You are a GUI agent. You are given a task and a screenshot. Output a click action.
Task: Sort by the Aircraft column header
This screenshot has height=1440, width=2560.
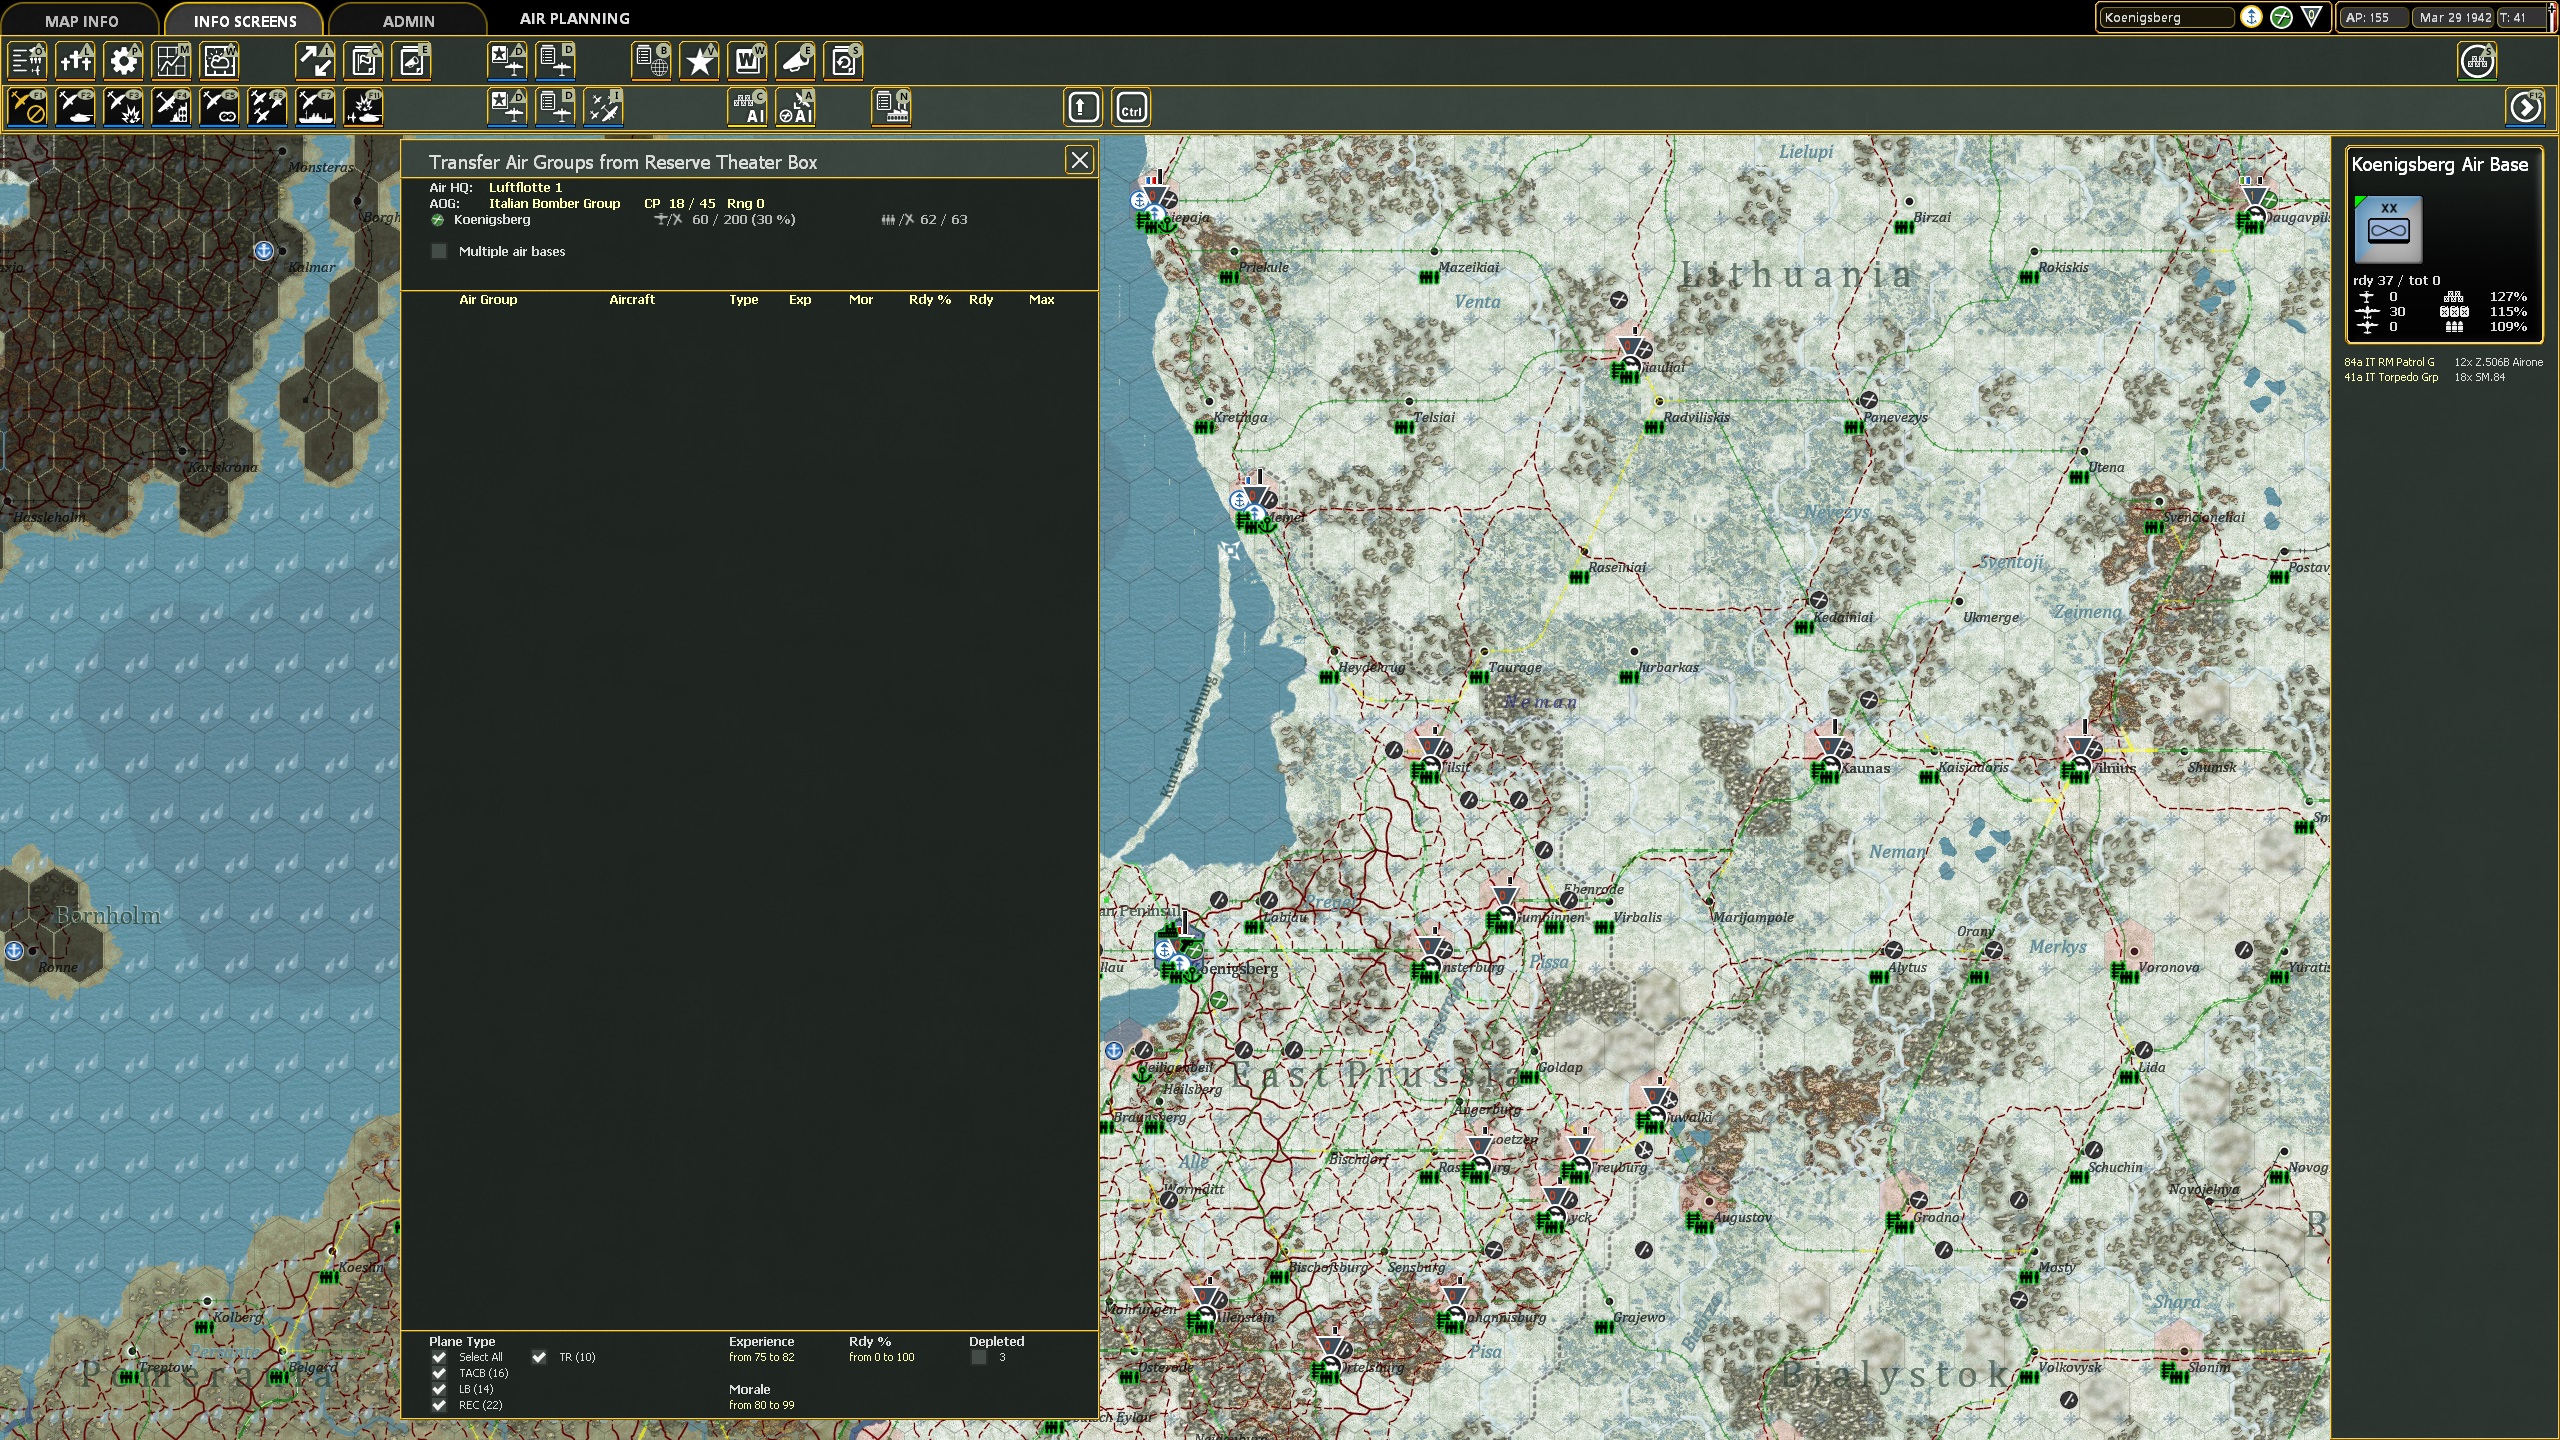(632, 299)
